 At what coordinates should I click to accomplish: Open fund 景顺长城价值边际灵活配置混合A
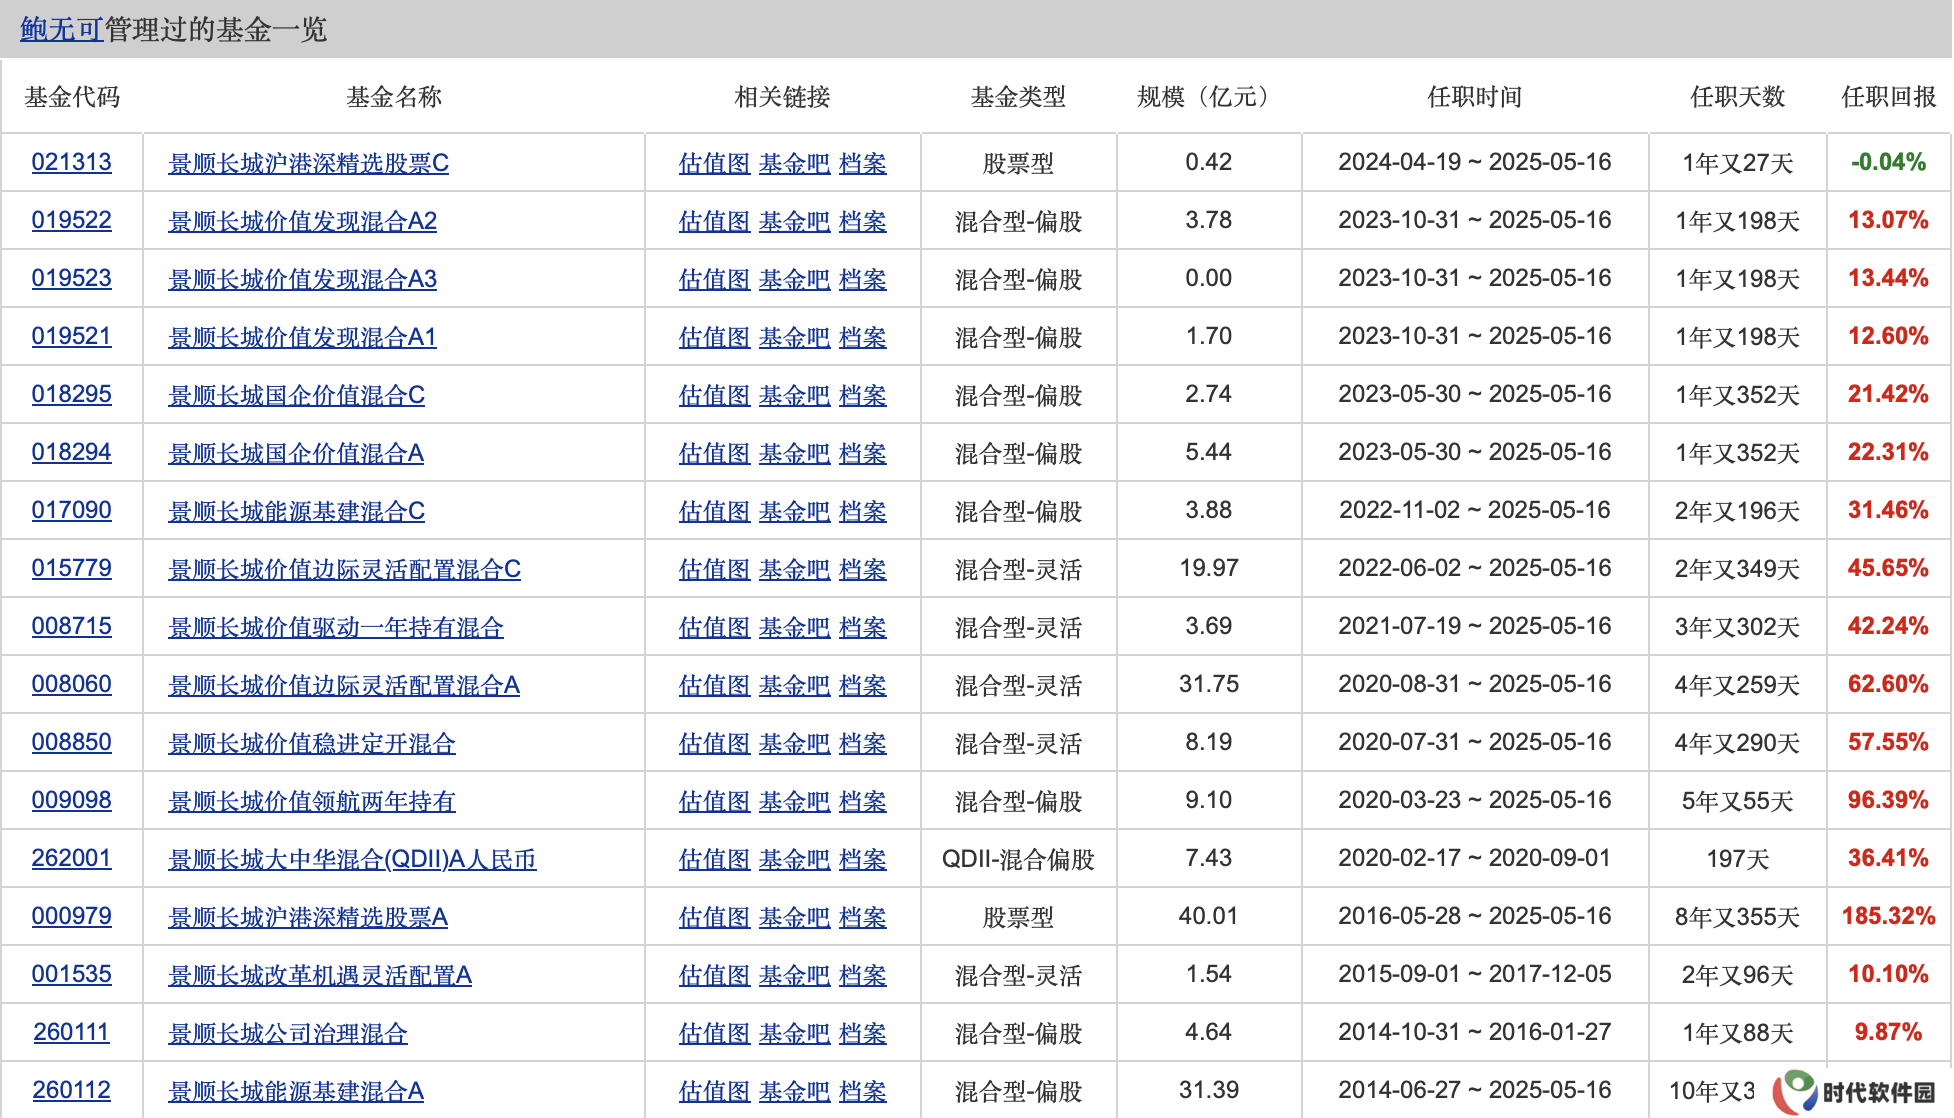pyautogui.click(x=344, y=685)
